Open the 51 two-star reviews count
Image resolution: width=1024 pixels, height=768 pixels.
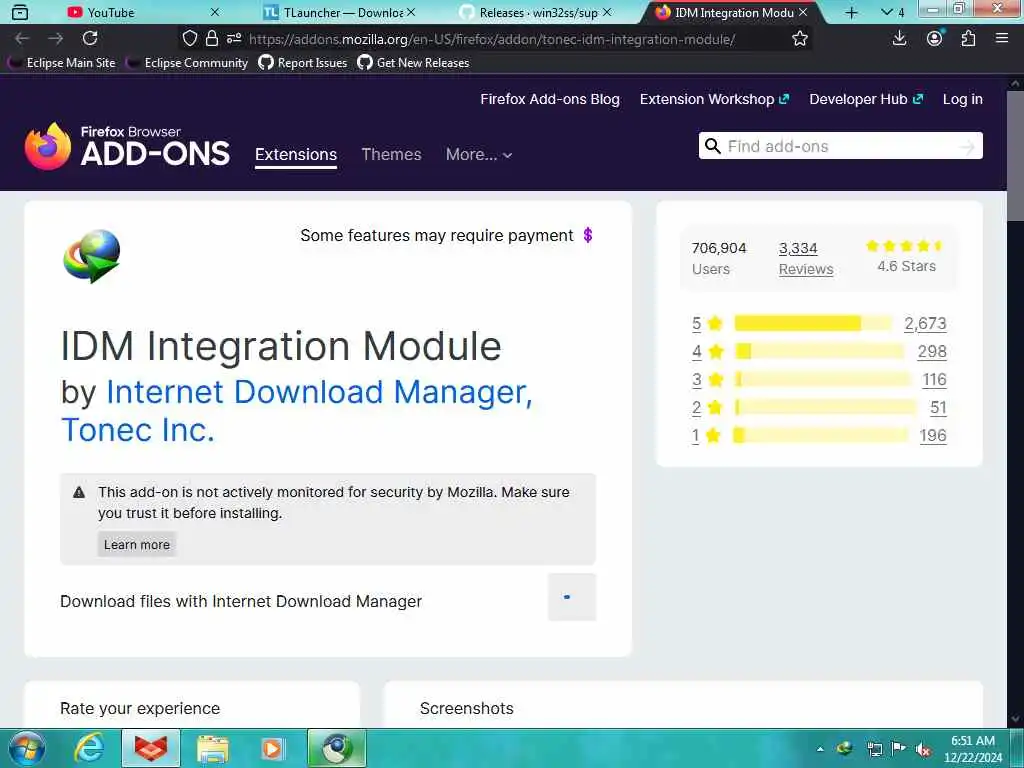pyautogui.click(x=938, y=408)
